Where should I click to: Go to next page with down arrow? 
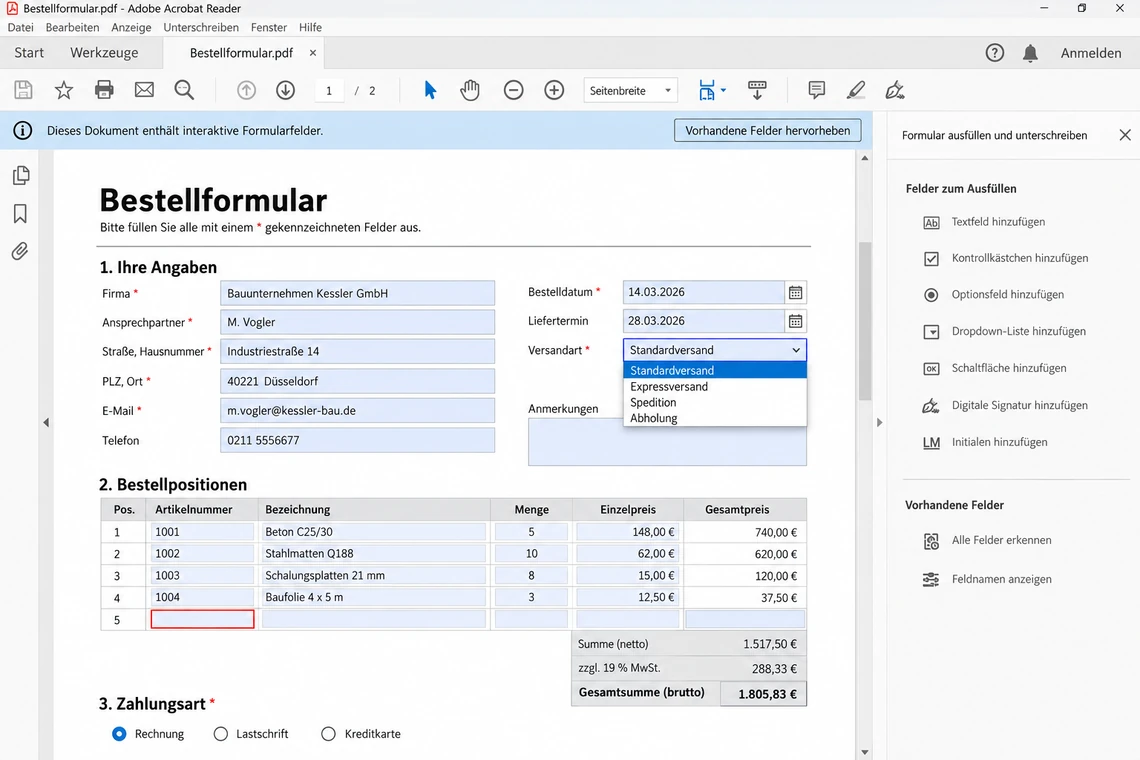(x=286, y=90)
